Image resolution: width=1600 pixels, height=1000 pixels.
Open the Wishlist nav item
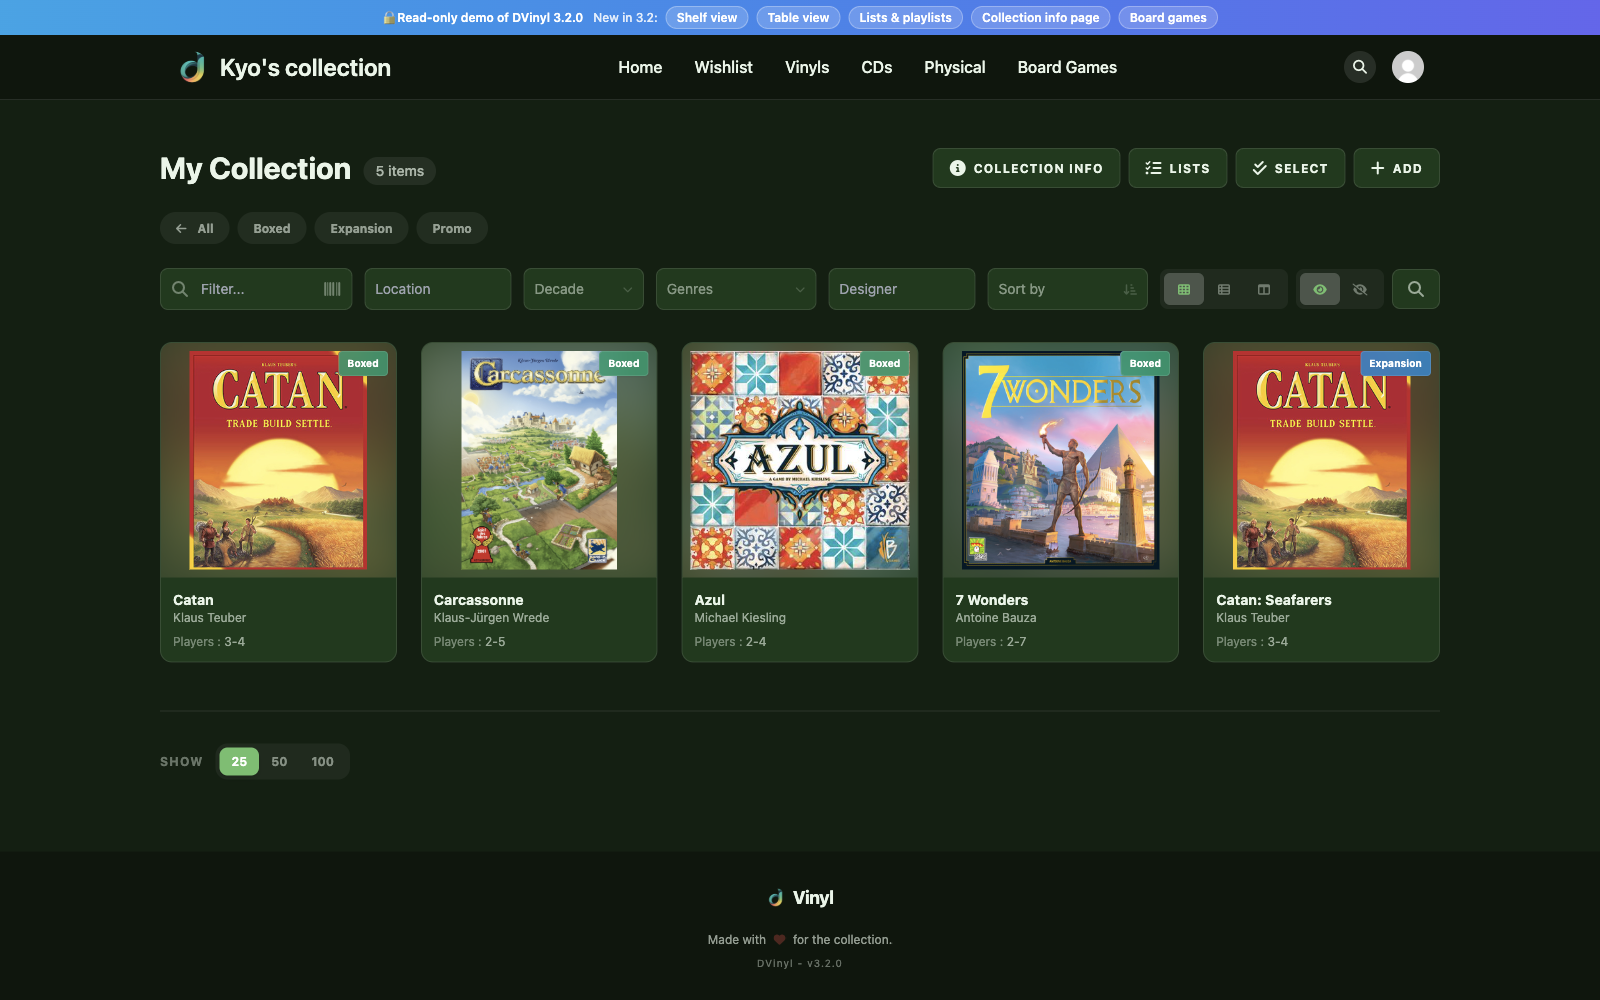(x=724, y=67)
